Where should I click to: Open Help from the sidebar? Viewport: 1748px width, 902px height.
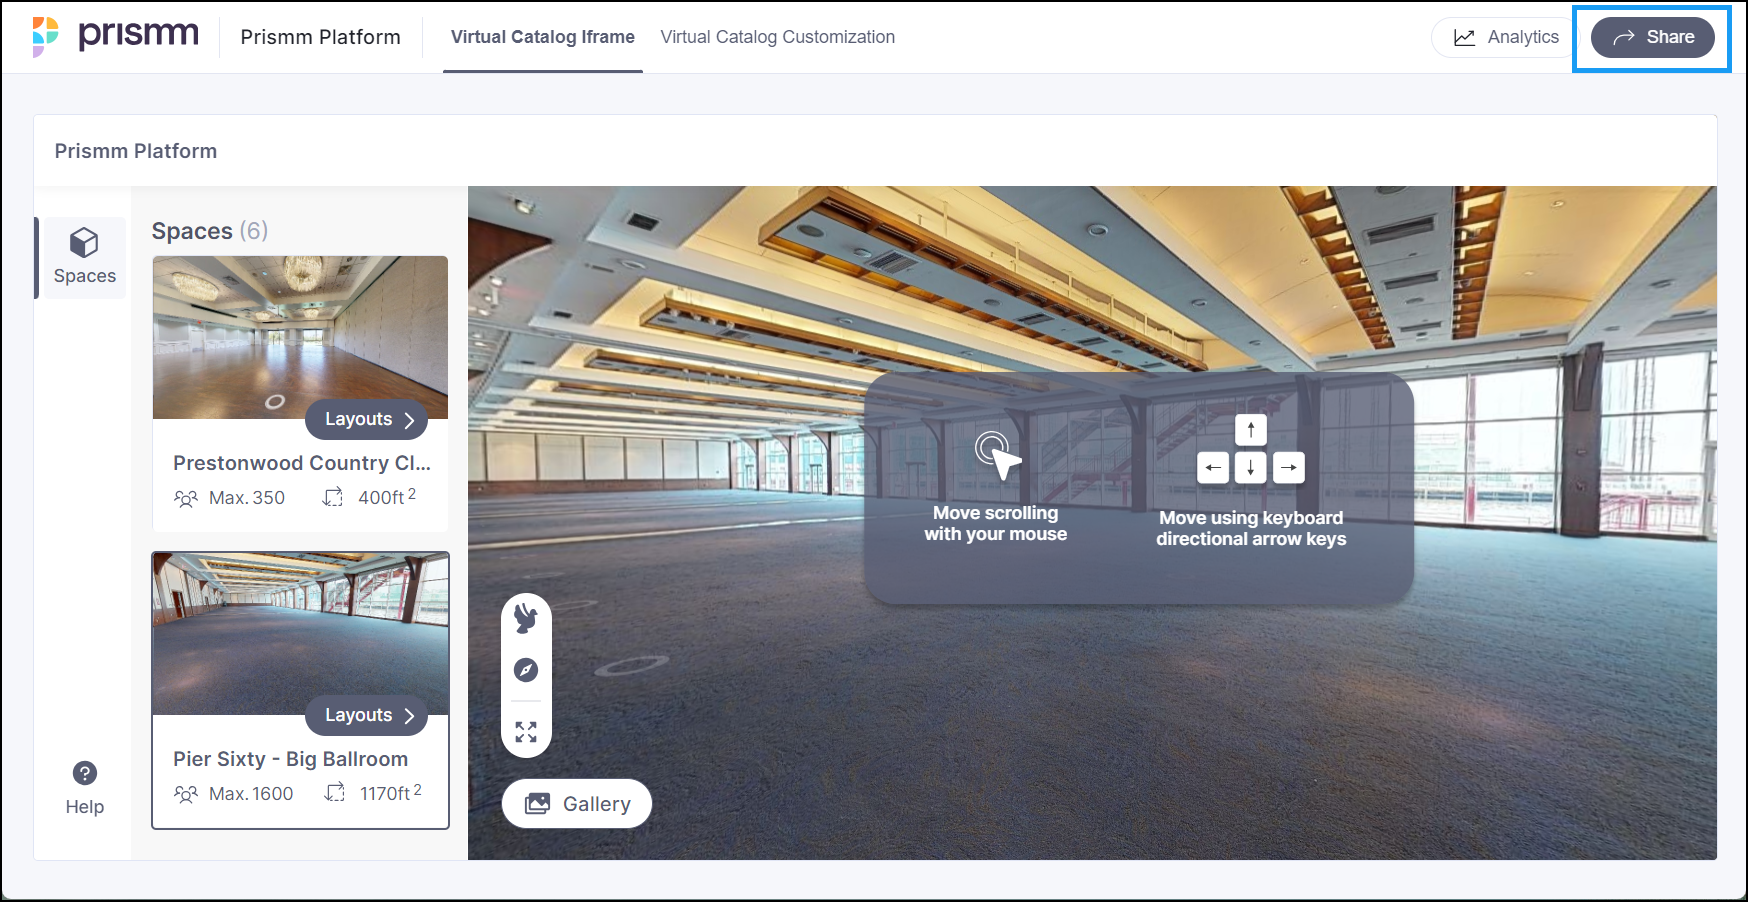point(84,788)
